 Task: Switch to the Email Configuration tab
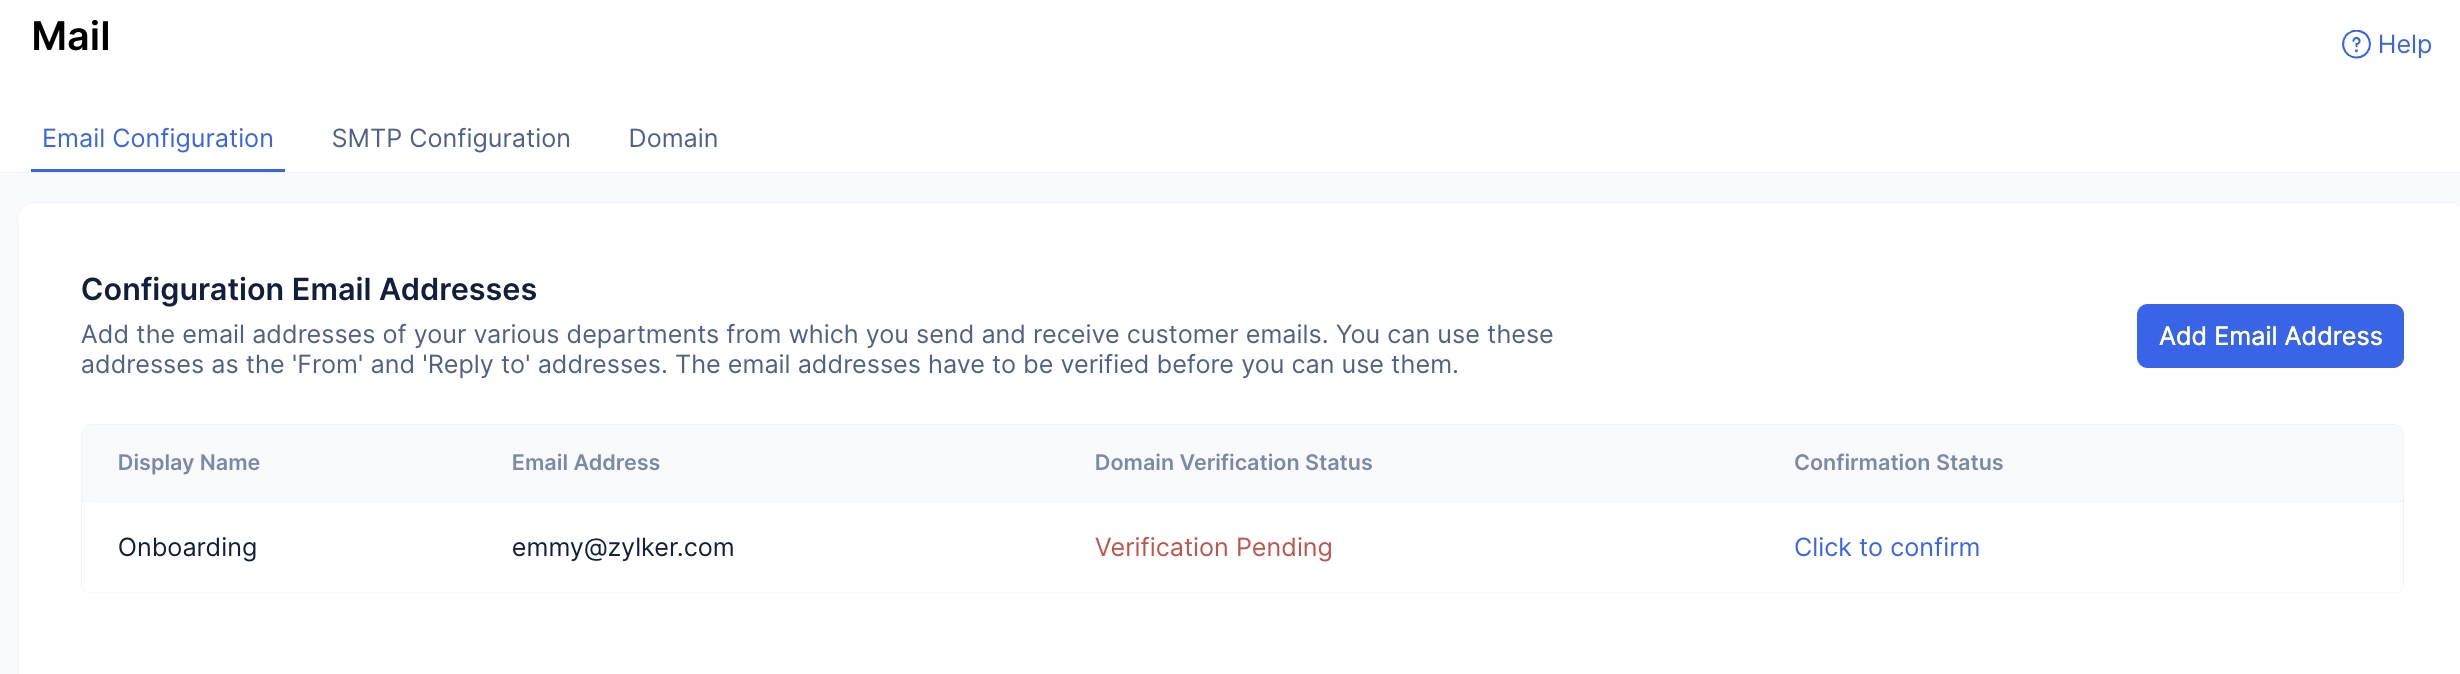tap(158, 138)
